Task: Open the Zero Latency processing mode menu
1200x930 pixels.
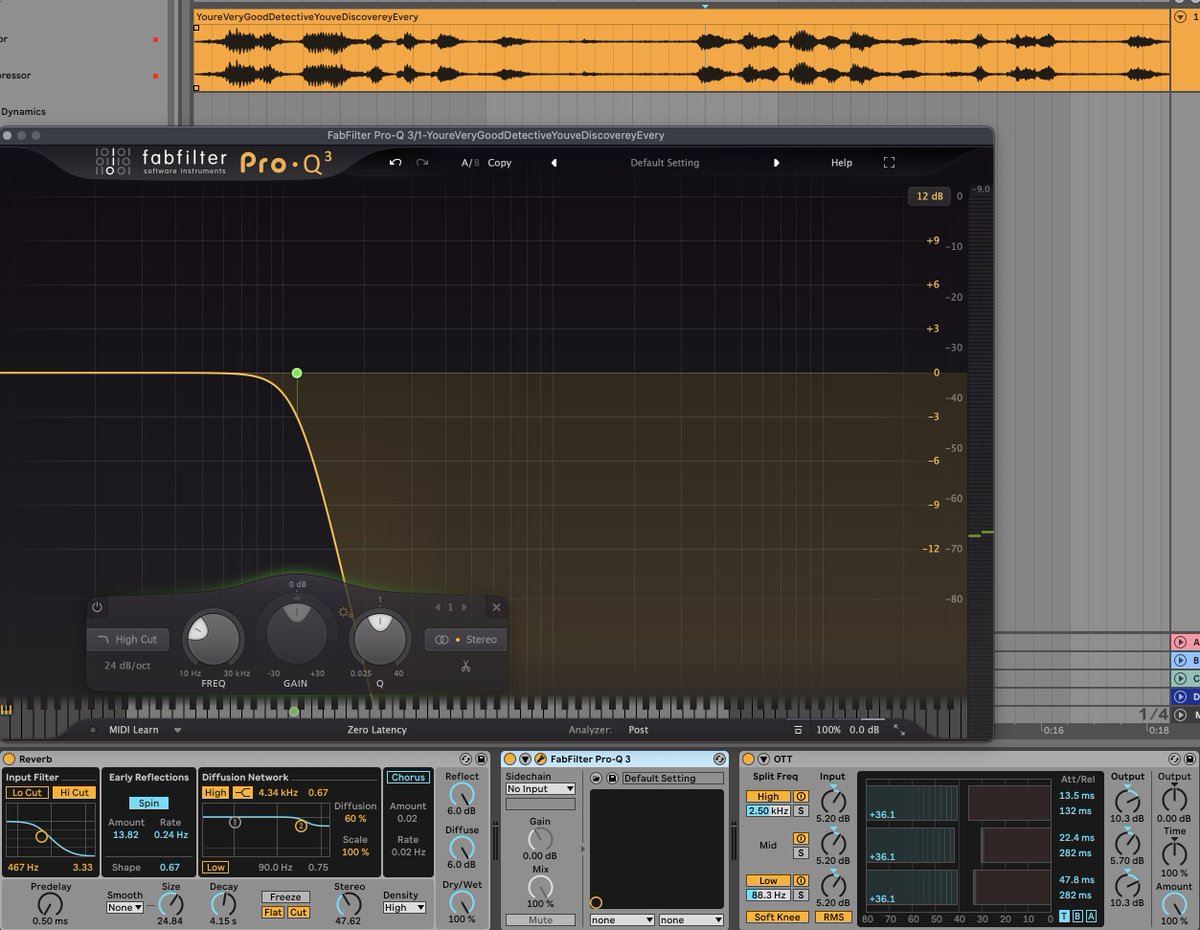Action: [377, 730]
